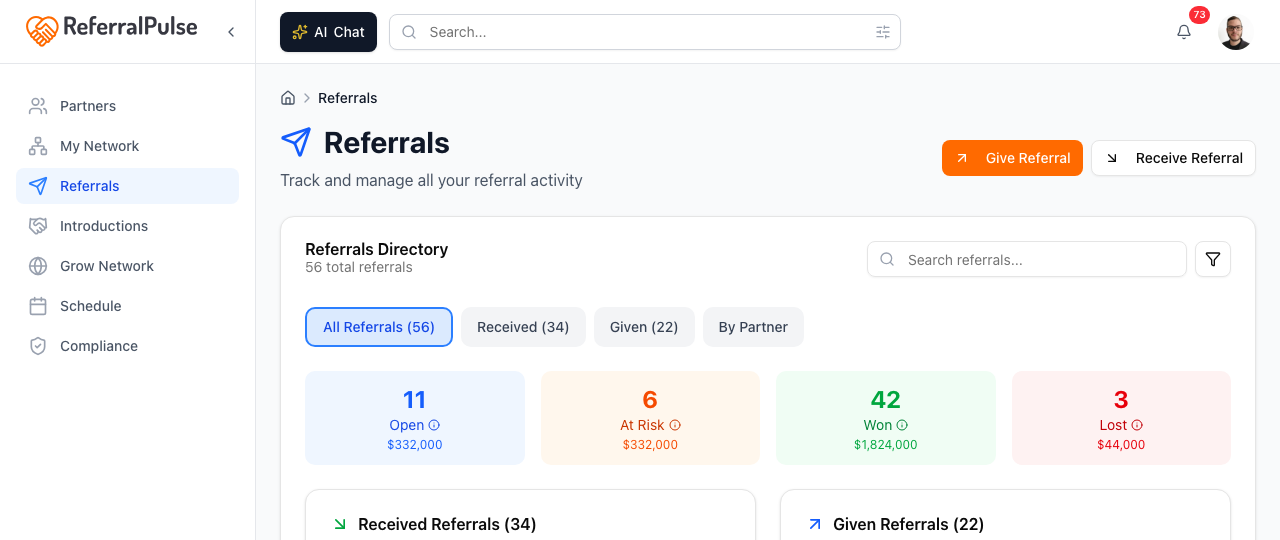The image size is (1280, 540).
Task: Open the Partners page
Action: click(127, 106)
